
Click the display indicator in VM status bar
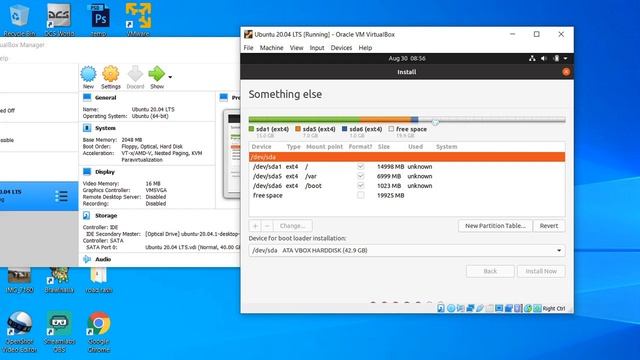pos(499,308)
